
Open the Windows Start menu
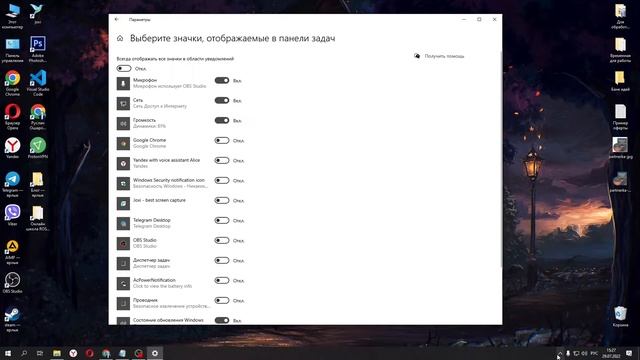click(8, 353)
